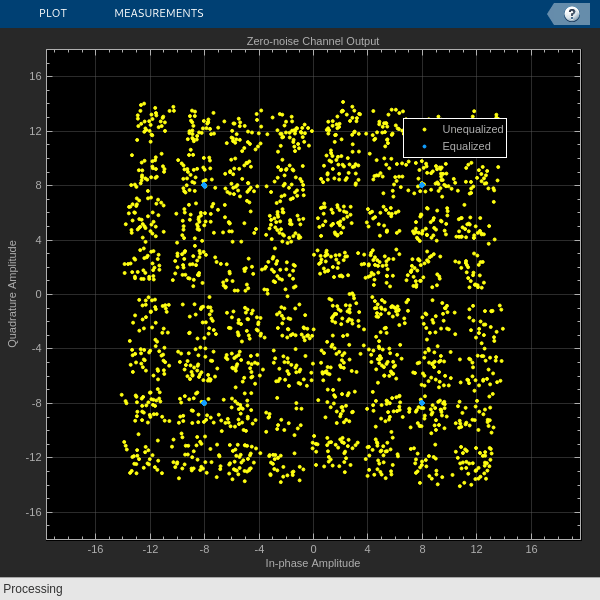Viewport: 600px width, 600px height.
Task: Switch to the MEASUREMENTS tab
Action: coord(159,13)
